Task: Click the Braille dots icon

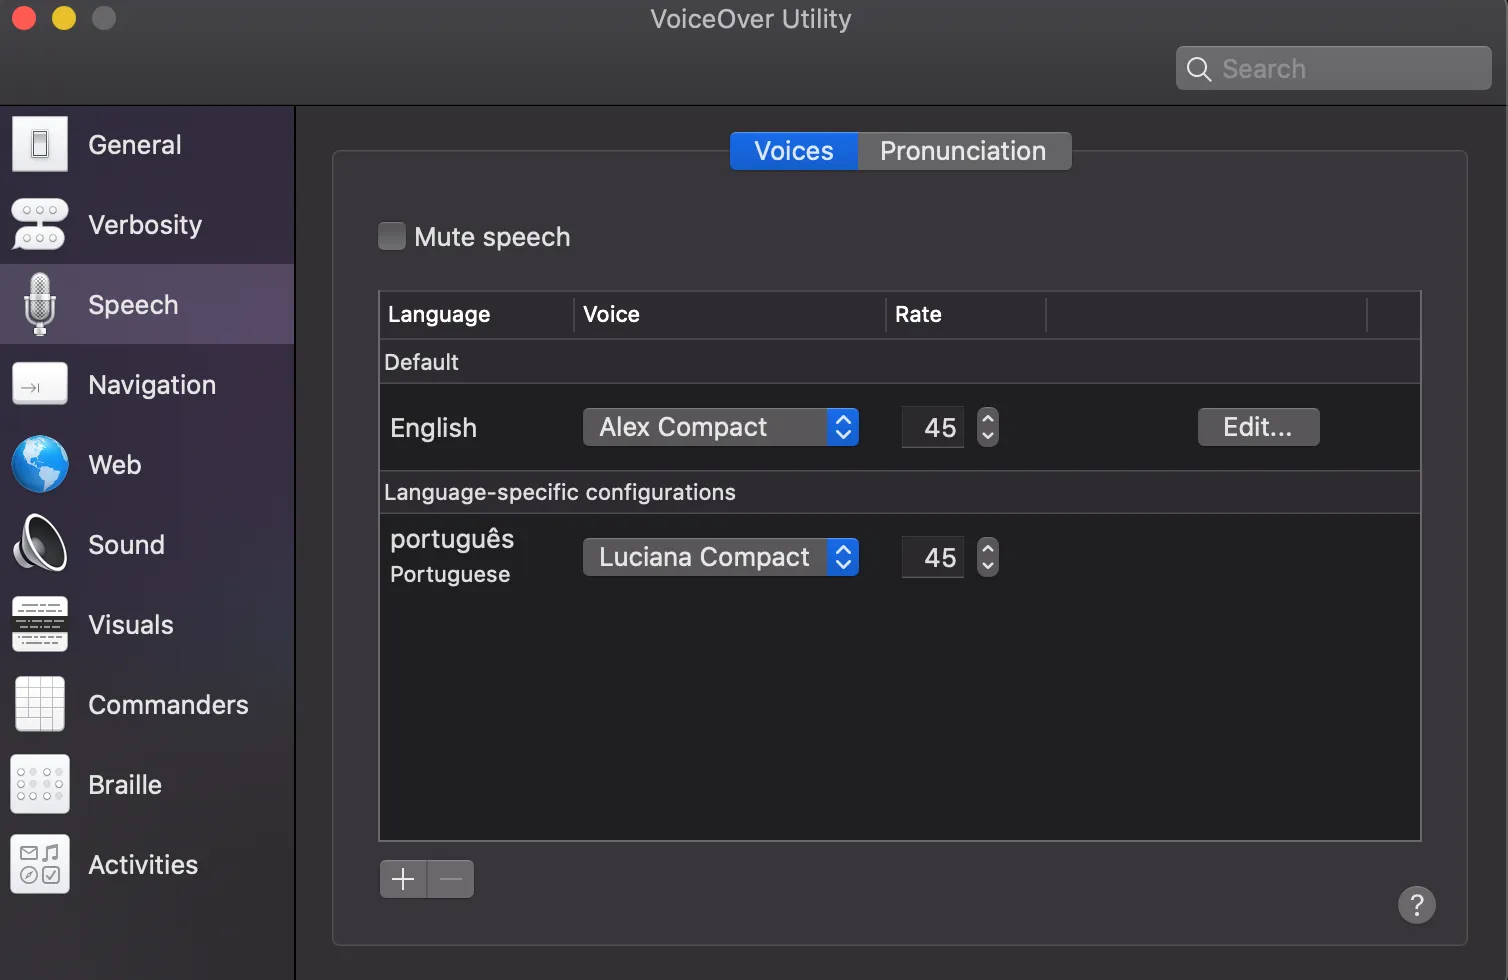Action: point(40,784)
